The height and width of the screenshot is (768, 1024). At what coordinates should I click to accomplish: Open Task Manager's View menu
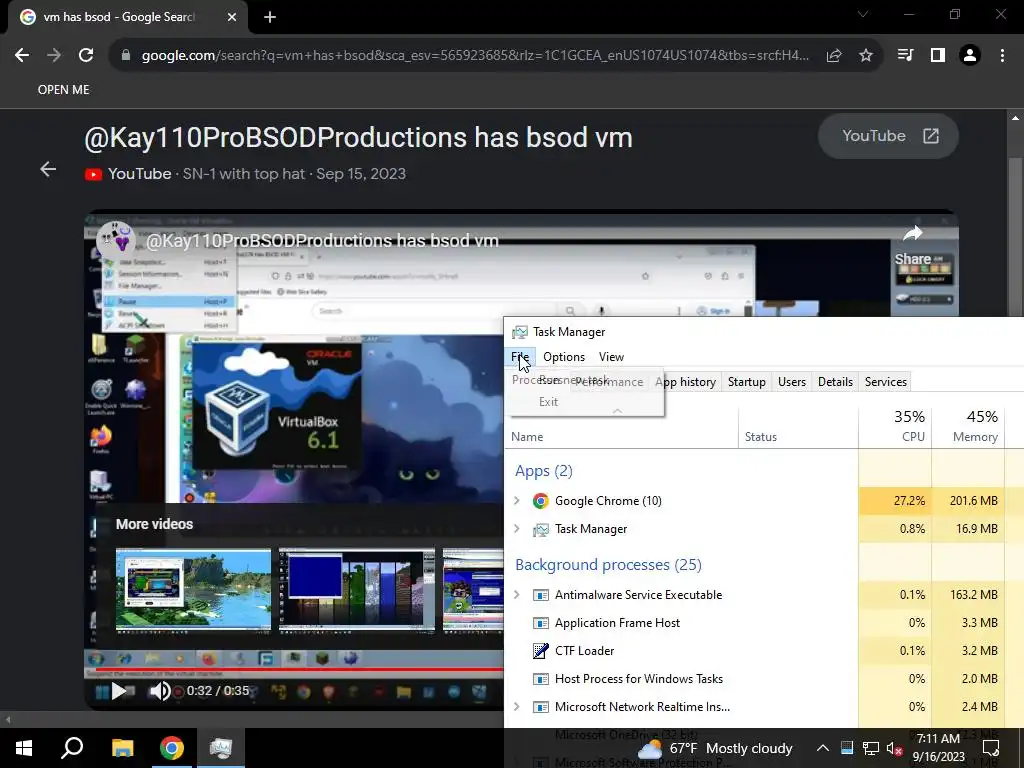point(611,357)
